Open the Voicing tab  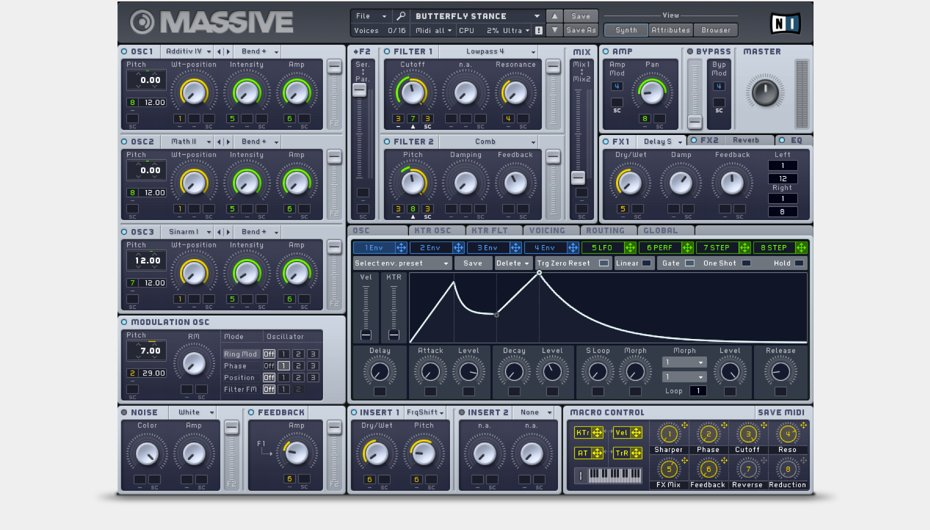(547, 230)
